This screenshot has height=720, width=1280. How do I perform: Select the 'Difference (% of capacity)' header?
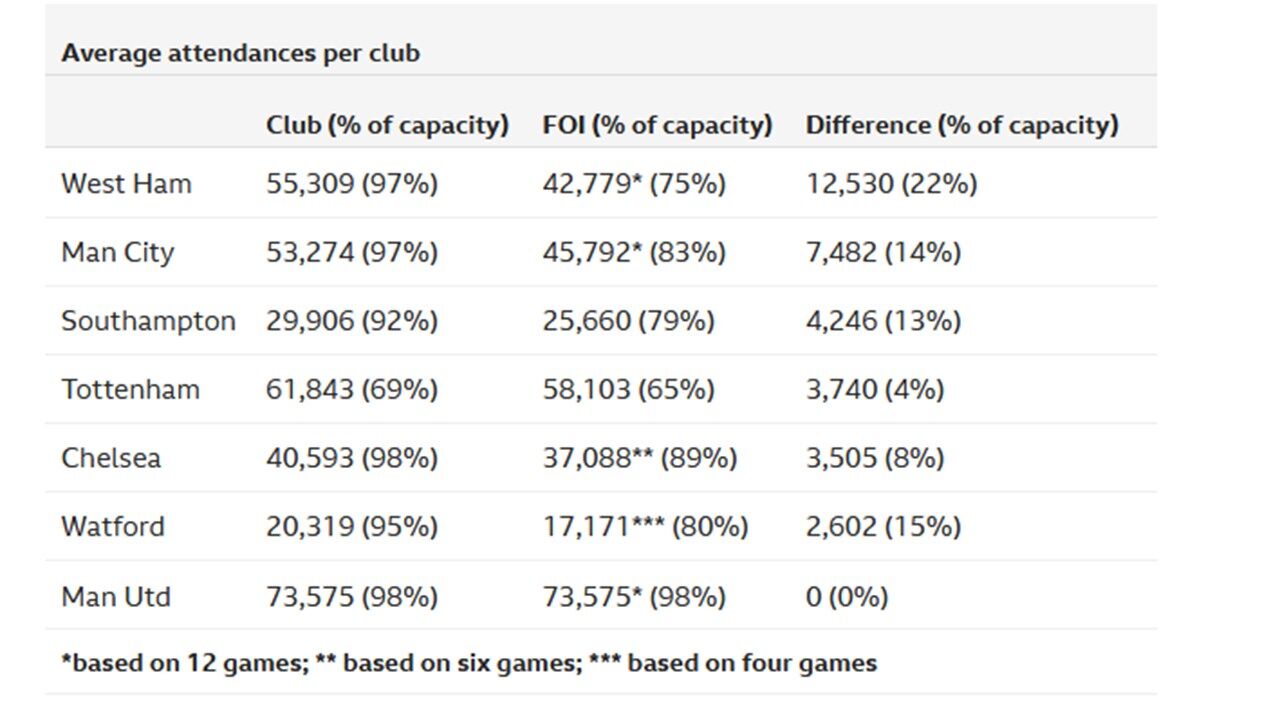pos(962,125)
